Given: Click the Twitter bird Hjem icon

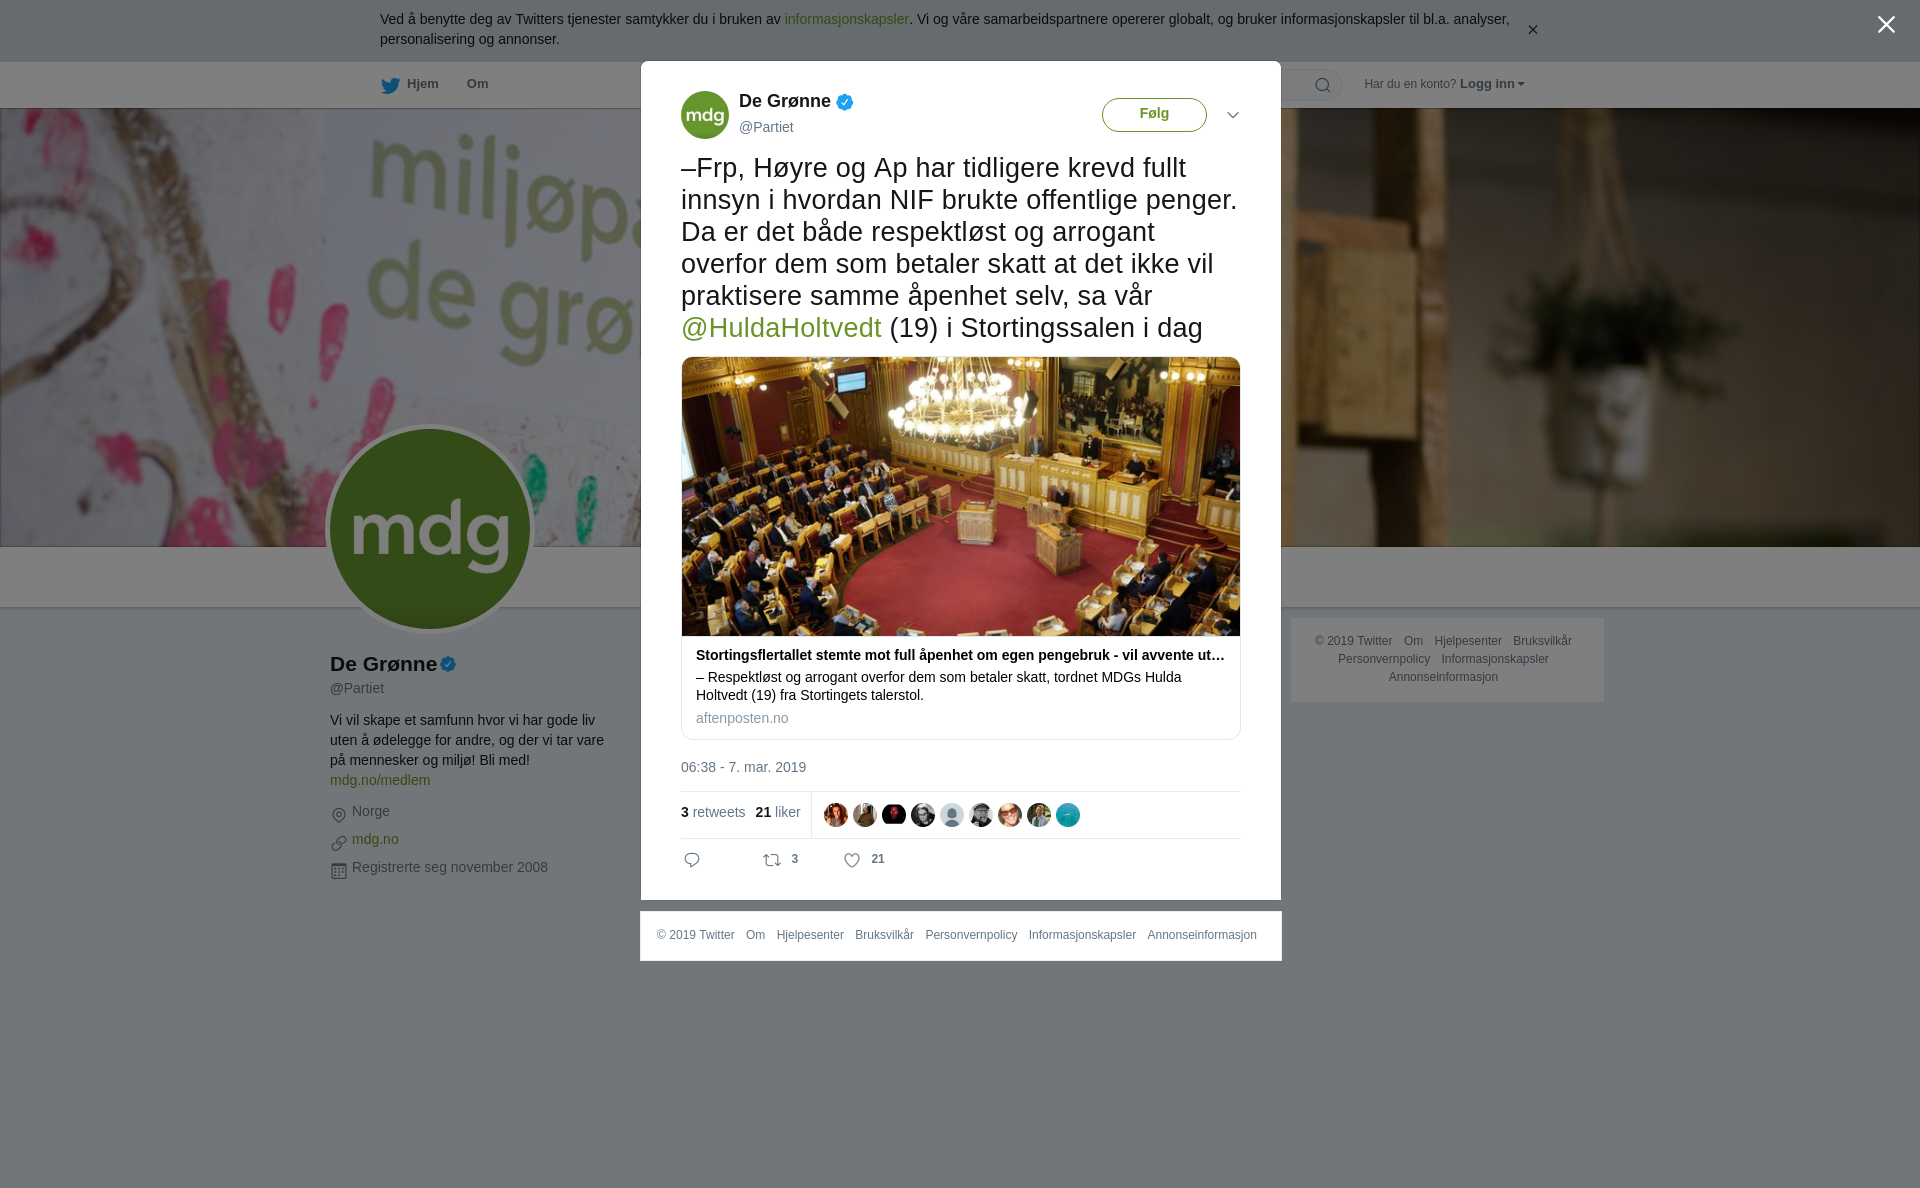Looking at the screenshot, I should point(390,85).
